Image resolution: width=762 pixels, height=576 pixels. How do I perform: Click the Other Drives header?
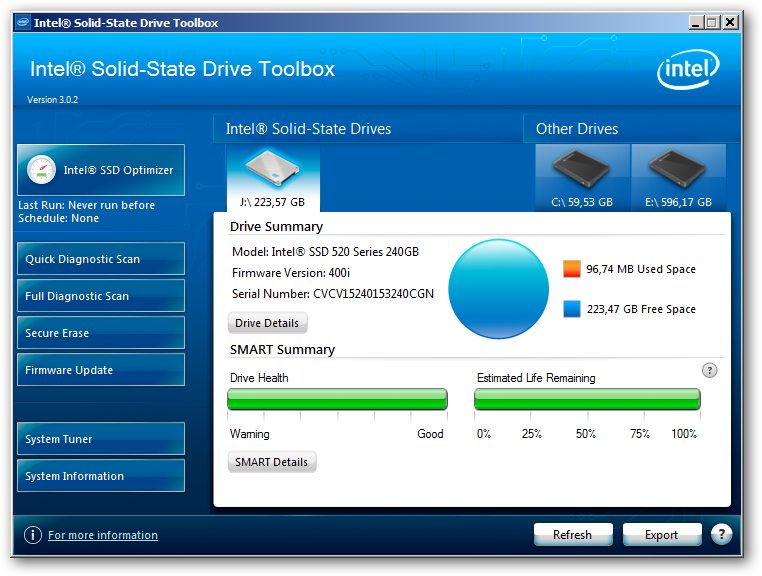577,129
